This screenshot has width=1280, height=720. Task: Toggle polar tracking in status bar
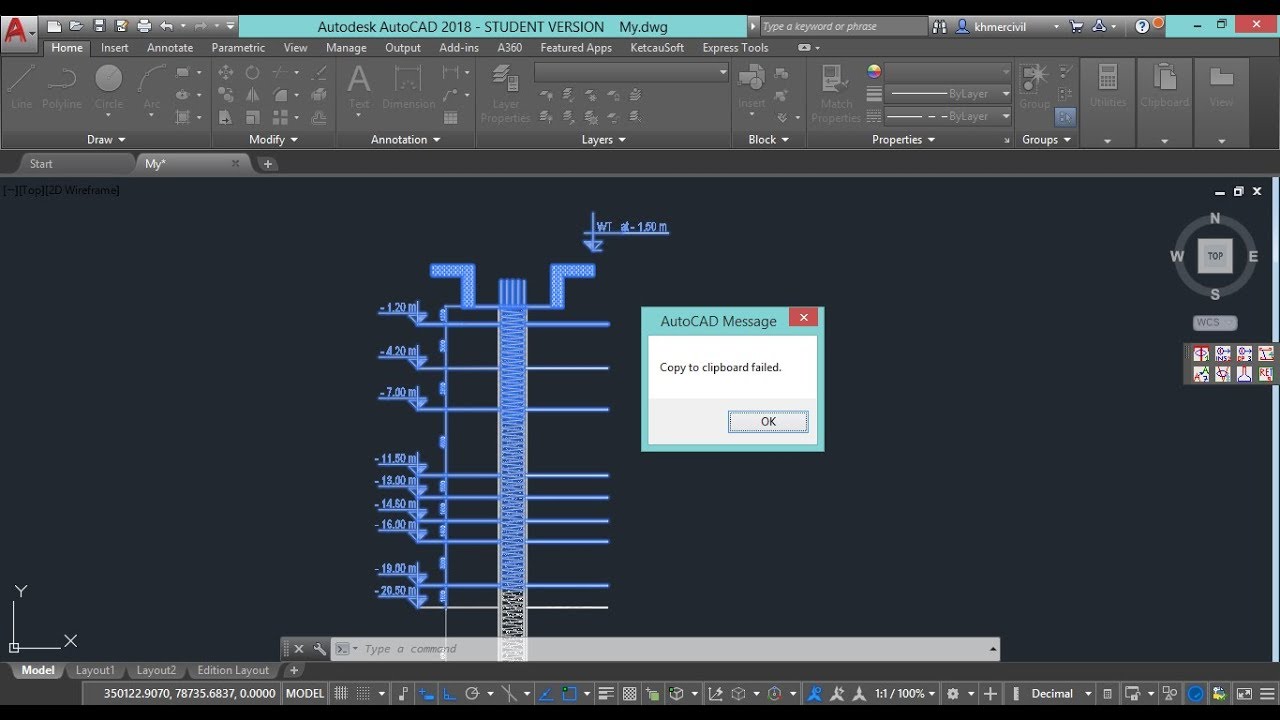point(473,693)
